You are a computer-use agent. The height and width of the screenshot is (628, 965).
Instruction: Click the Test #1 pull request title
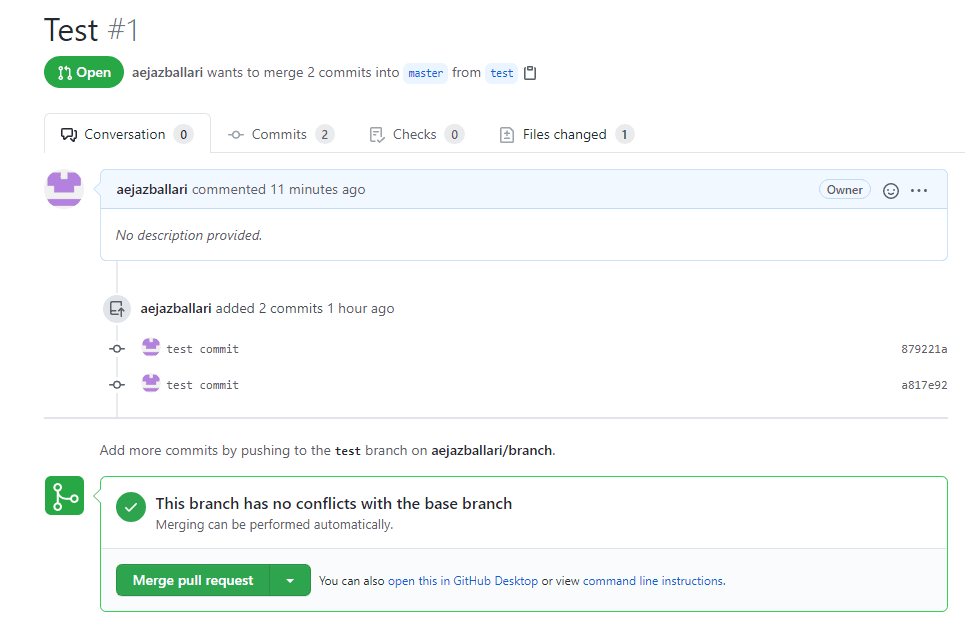(x=91, y=30)
